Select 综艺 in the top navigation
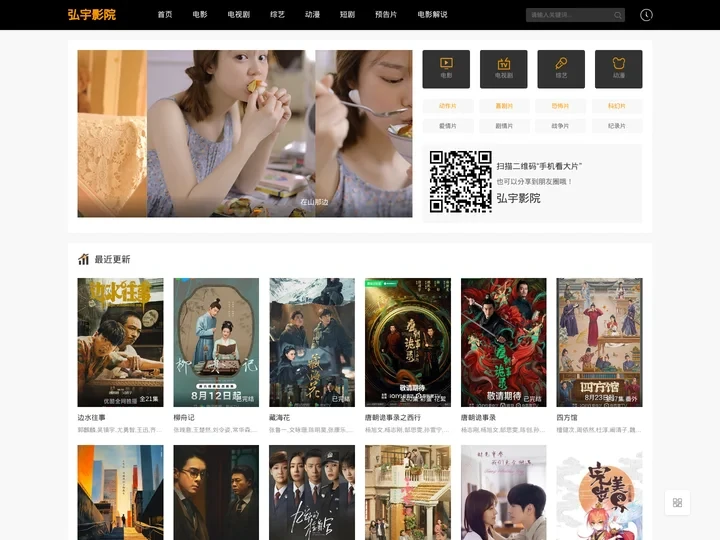Screen dimensions: 720x540 coord(277,15)
